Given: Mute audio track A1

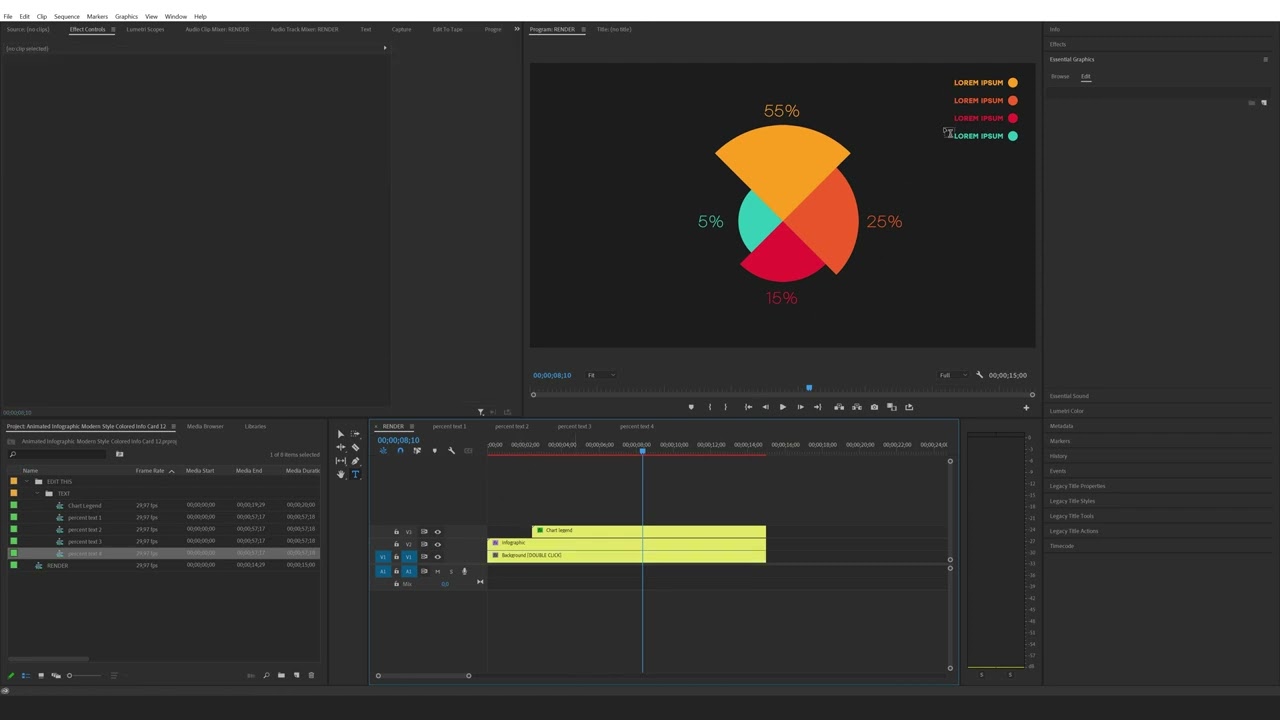Looking at the screenshot, I should pos(437,571).
